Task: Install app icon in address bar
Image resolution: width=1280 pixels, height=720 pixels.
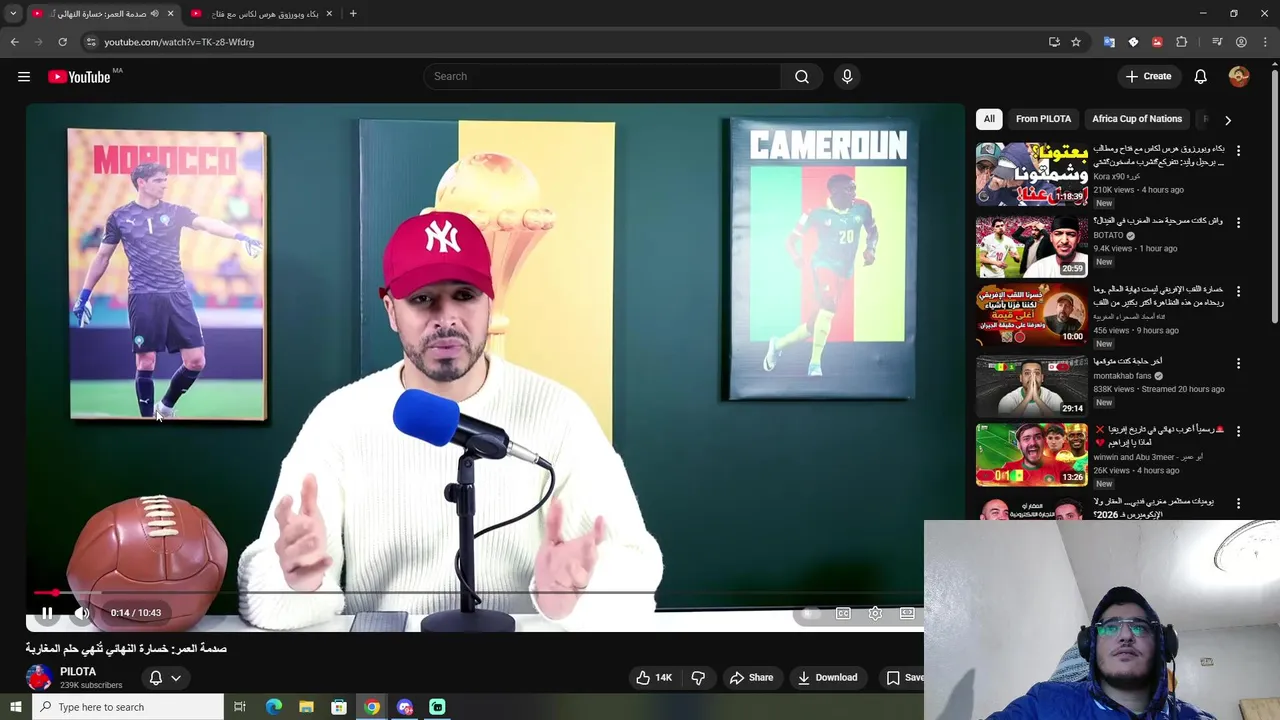Action: pyautogui.click(x=1054, y=42)
